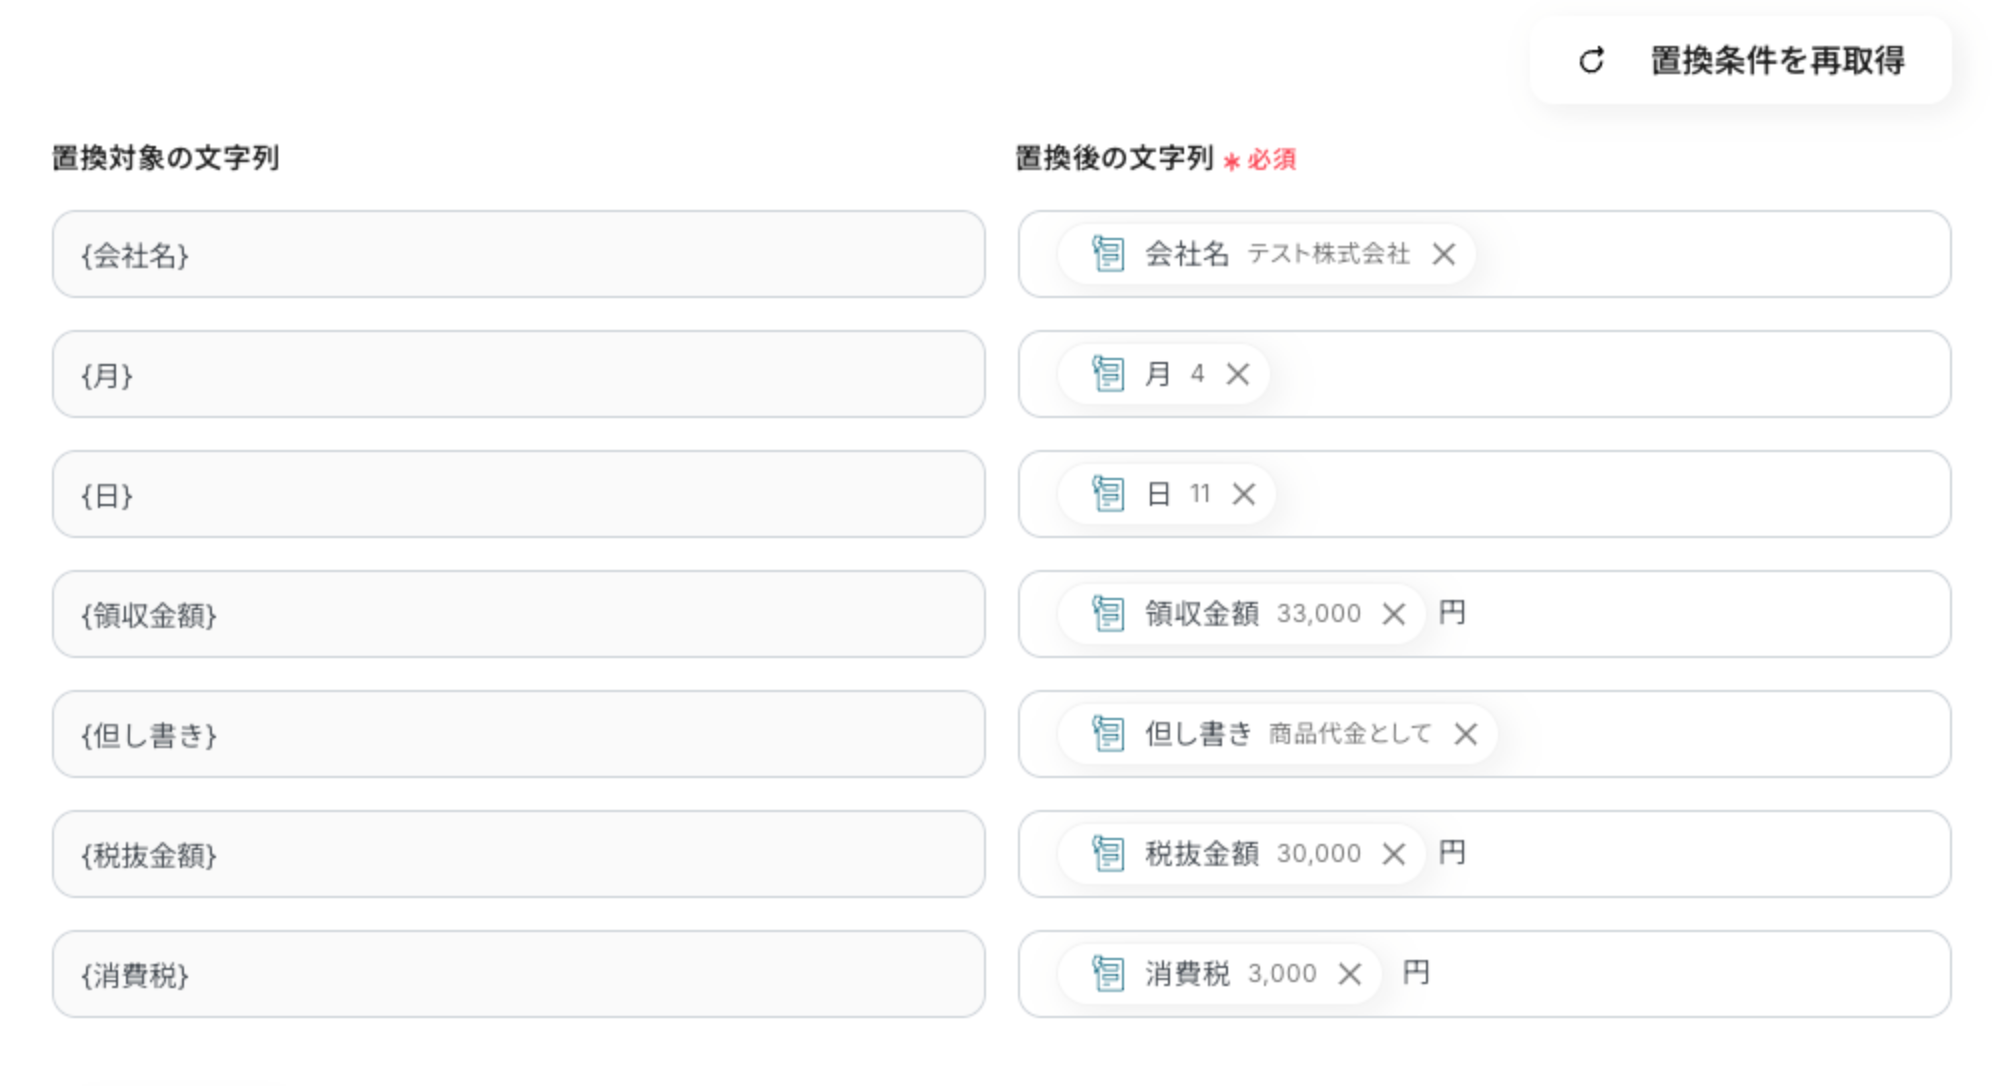
Task: Click the refresh icon beside 置換条件を再取得
Action: [1591, 61]
